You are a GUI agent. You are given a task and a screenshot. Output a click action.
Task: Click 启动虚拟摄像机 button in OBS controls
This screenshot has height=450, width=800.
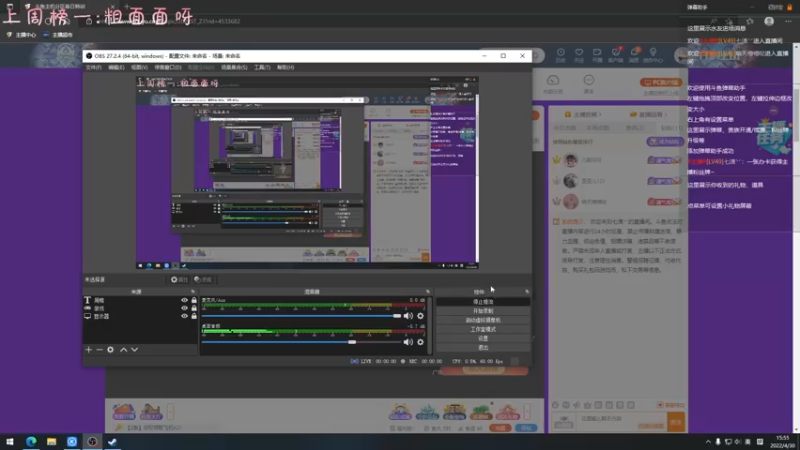coord(483,320)
